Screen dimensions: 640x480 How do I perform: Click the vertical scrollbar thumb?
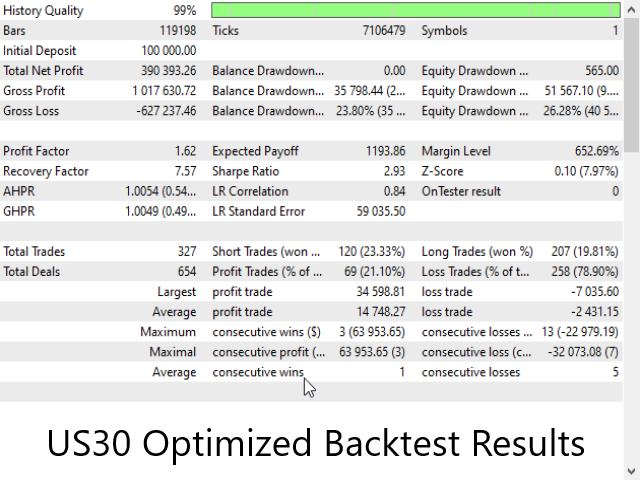coord(631,84)
